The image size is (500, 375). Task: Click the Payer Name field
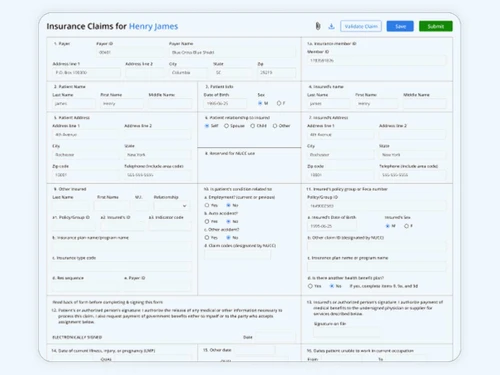pos(232,52)
